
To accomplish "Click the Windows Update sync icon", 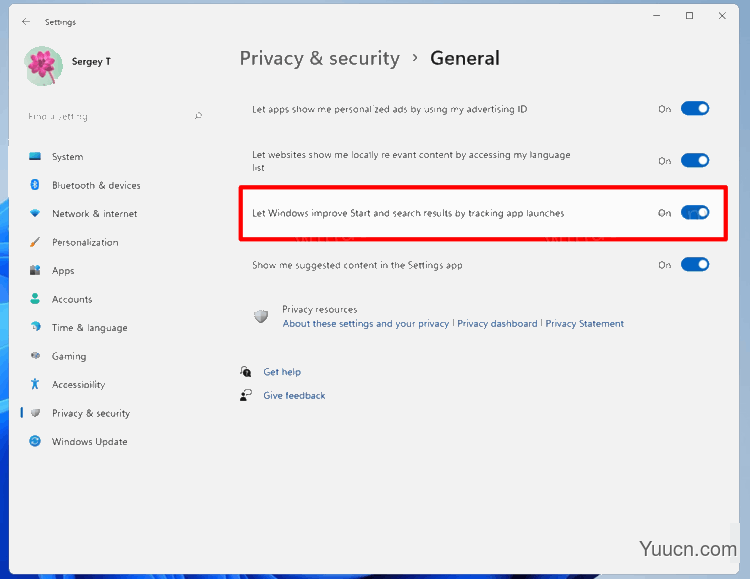I will pyautogui.click(x=35, y=441).
